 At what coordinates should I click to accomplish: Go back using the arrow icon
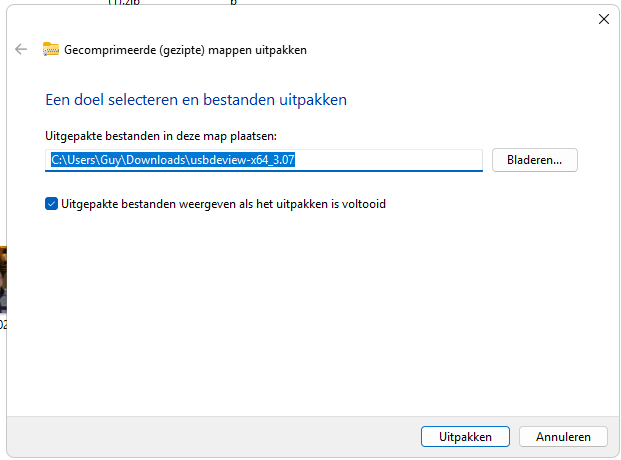(x=21, y=50)
